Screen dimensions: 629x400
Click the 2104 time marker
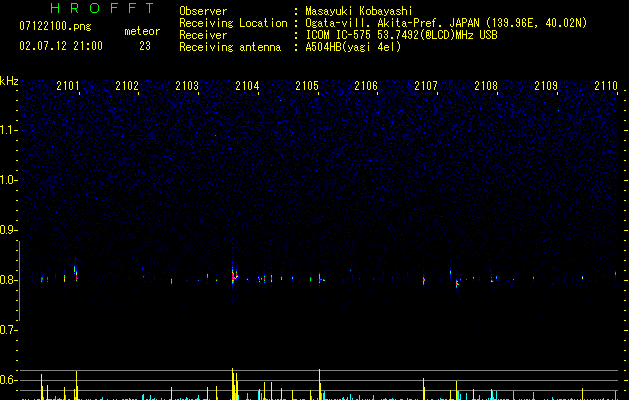click(x=247, y=86)
